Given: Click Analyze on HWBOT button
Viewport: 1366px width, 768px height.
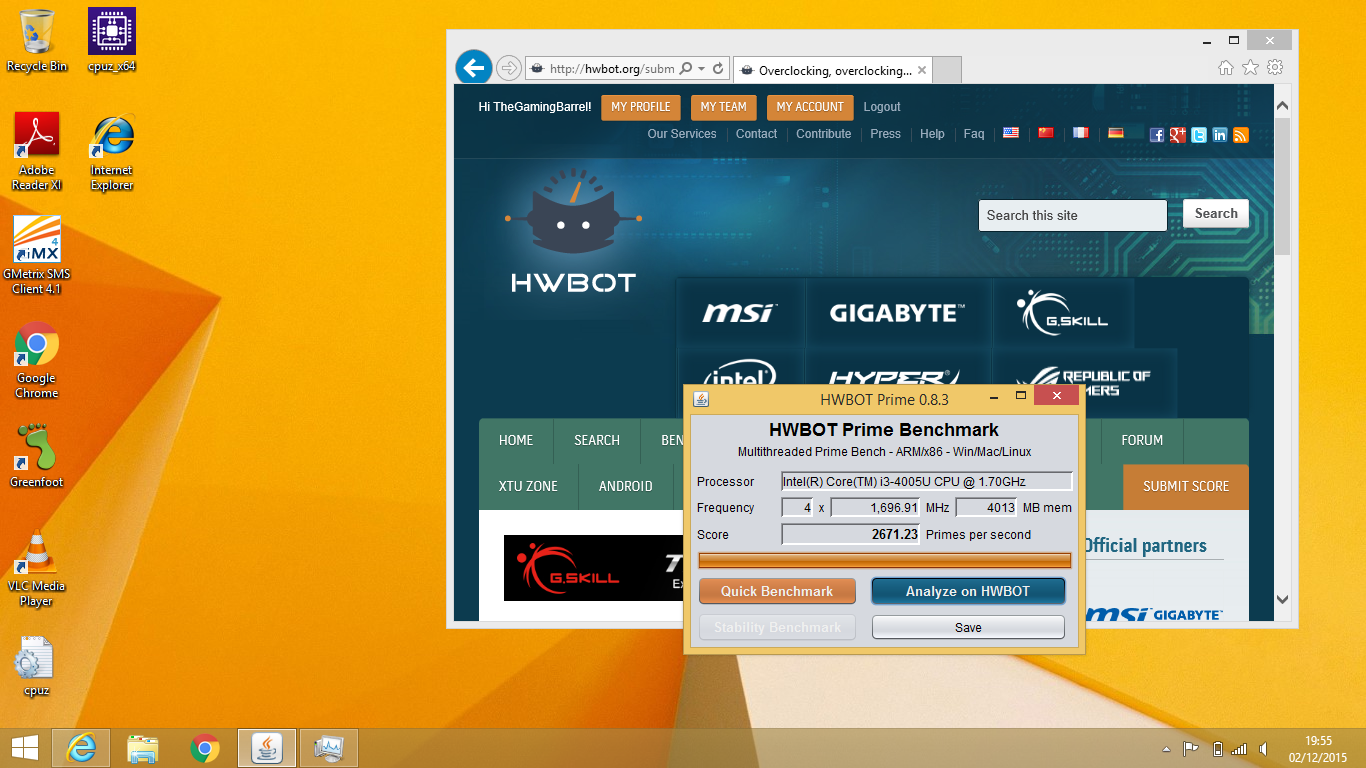Looking at the screenshot, I should click(x=968, y=591).
